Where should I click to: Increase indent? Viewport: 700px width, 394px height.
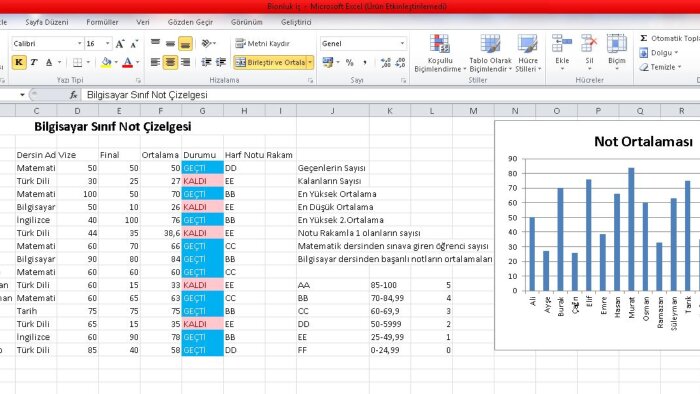[221, 62]
